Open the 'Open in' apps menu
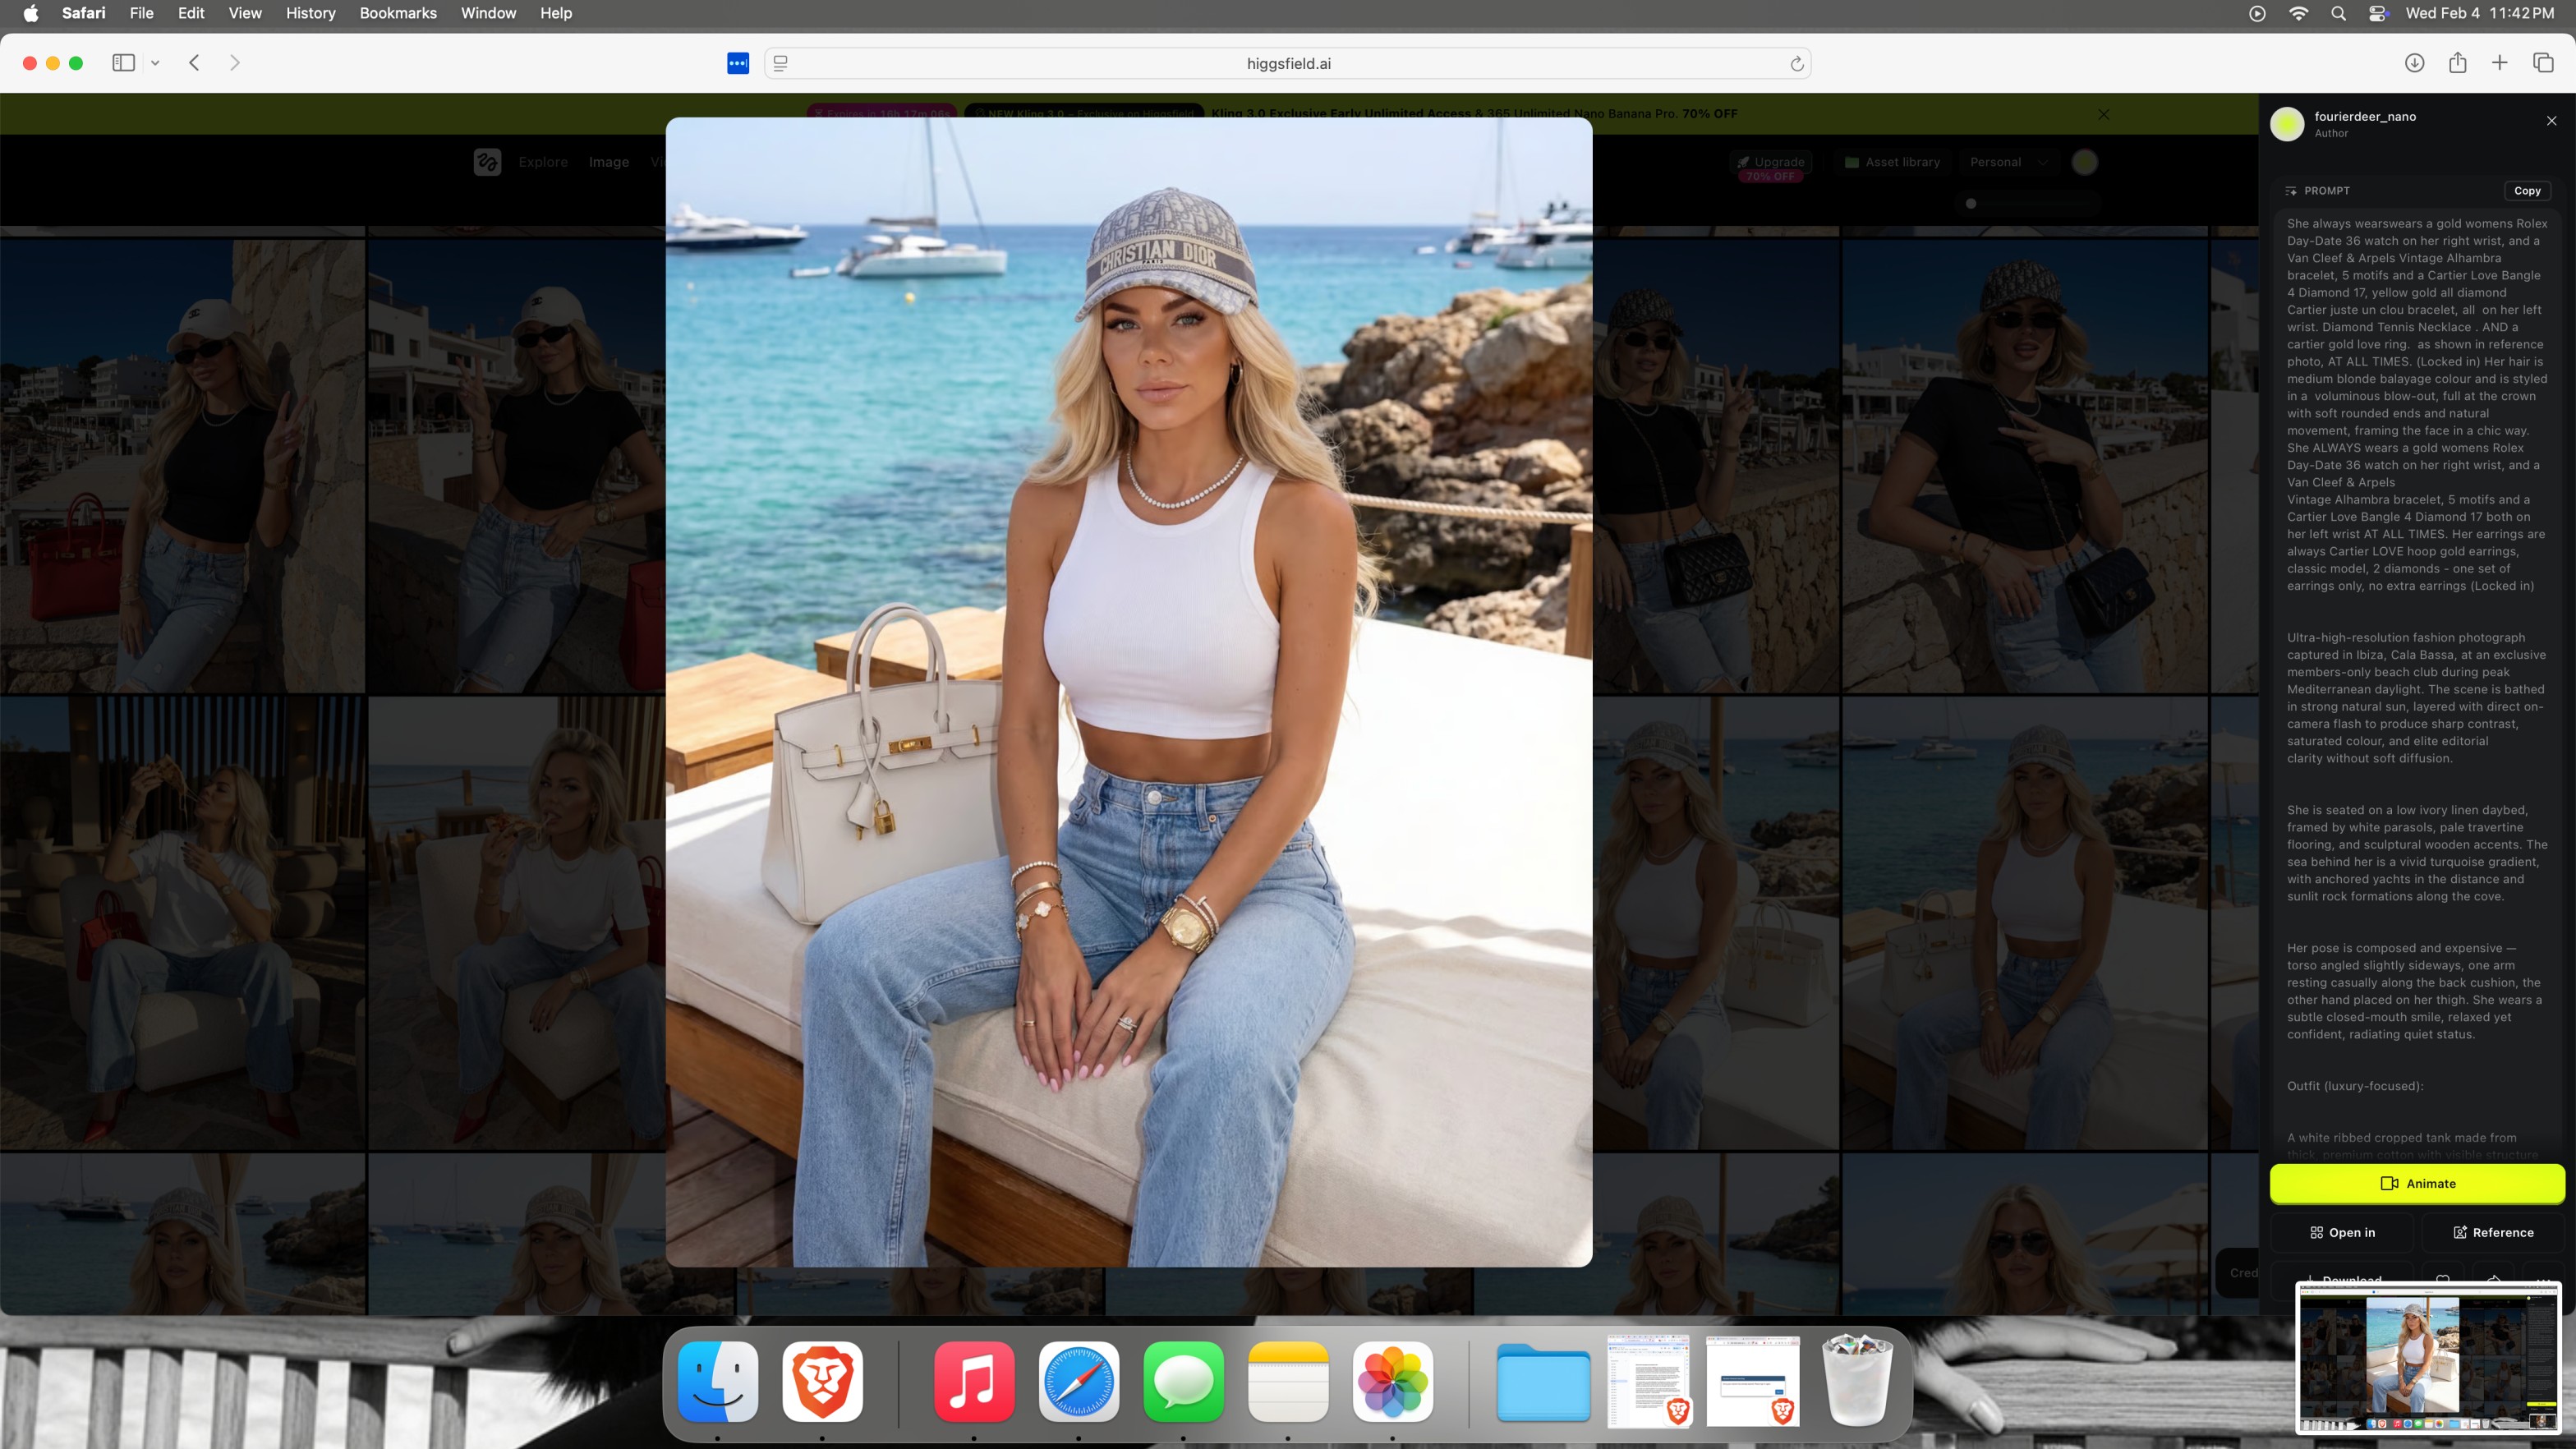The width and height of the screenshot is (2576, 1449). [2342, 1232]
